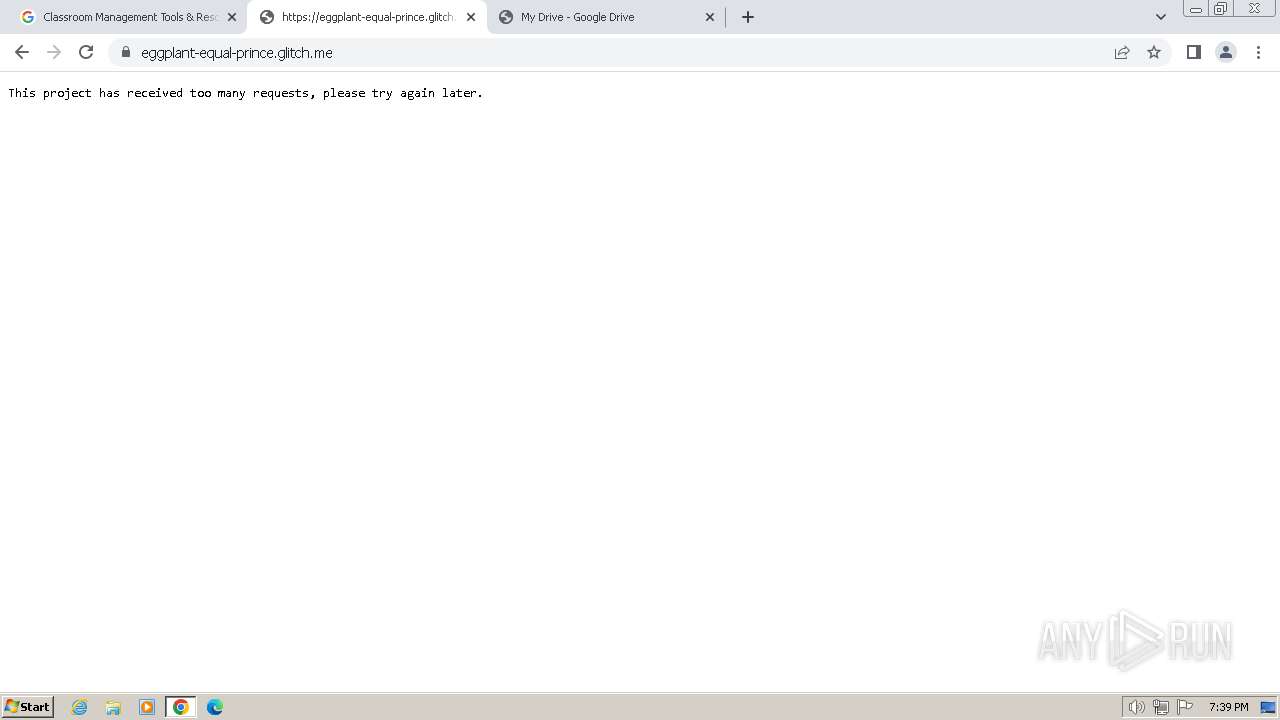Reload the current page
This screenshot has width=1280, height=720.
pos(86,52)
